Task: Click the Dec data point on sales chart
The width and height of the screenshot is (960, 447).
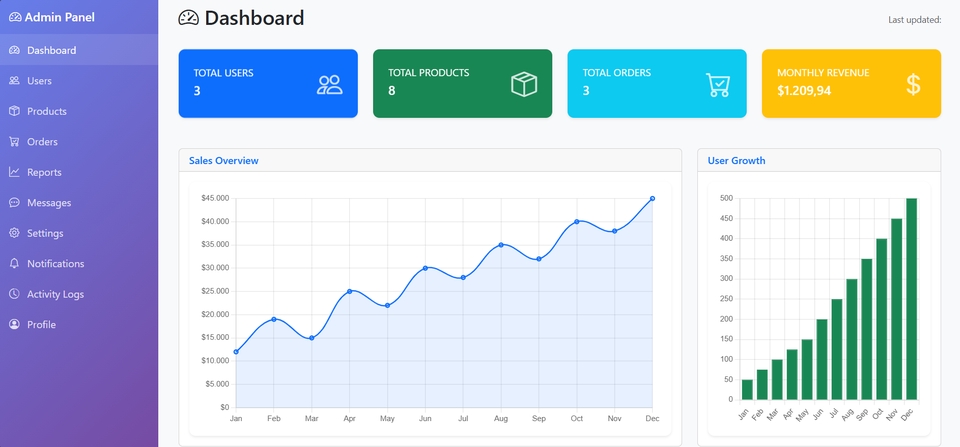Action: (652, 199)
